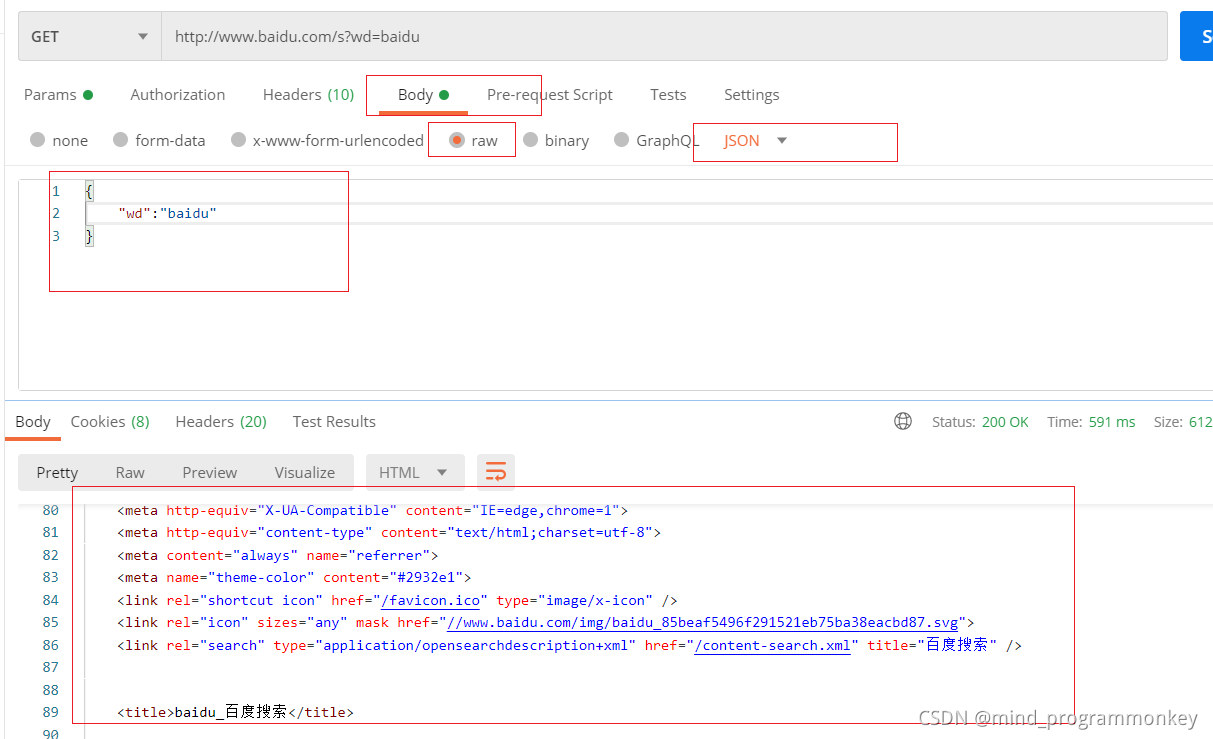Click the content-type meta line 81
1213x739 pixels.
click(388, 532)
